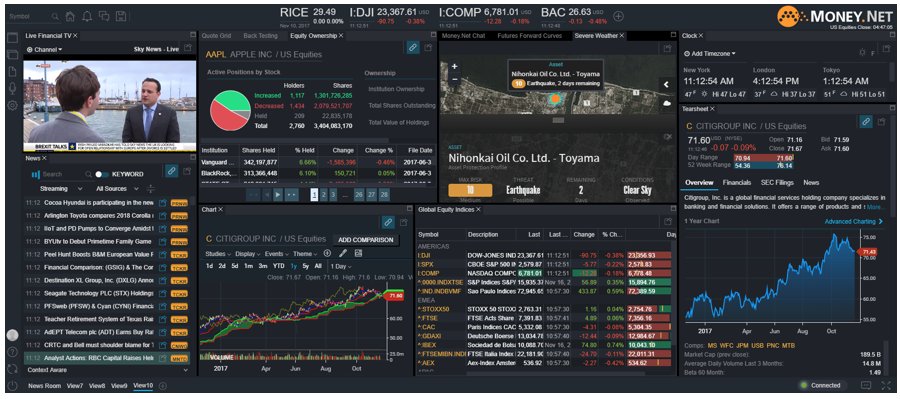Click the Live Financial TV video
Image resolution: width=900 pixels, height=399 pixels.
pyautogui.click(x=110, y=106)
